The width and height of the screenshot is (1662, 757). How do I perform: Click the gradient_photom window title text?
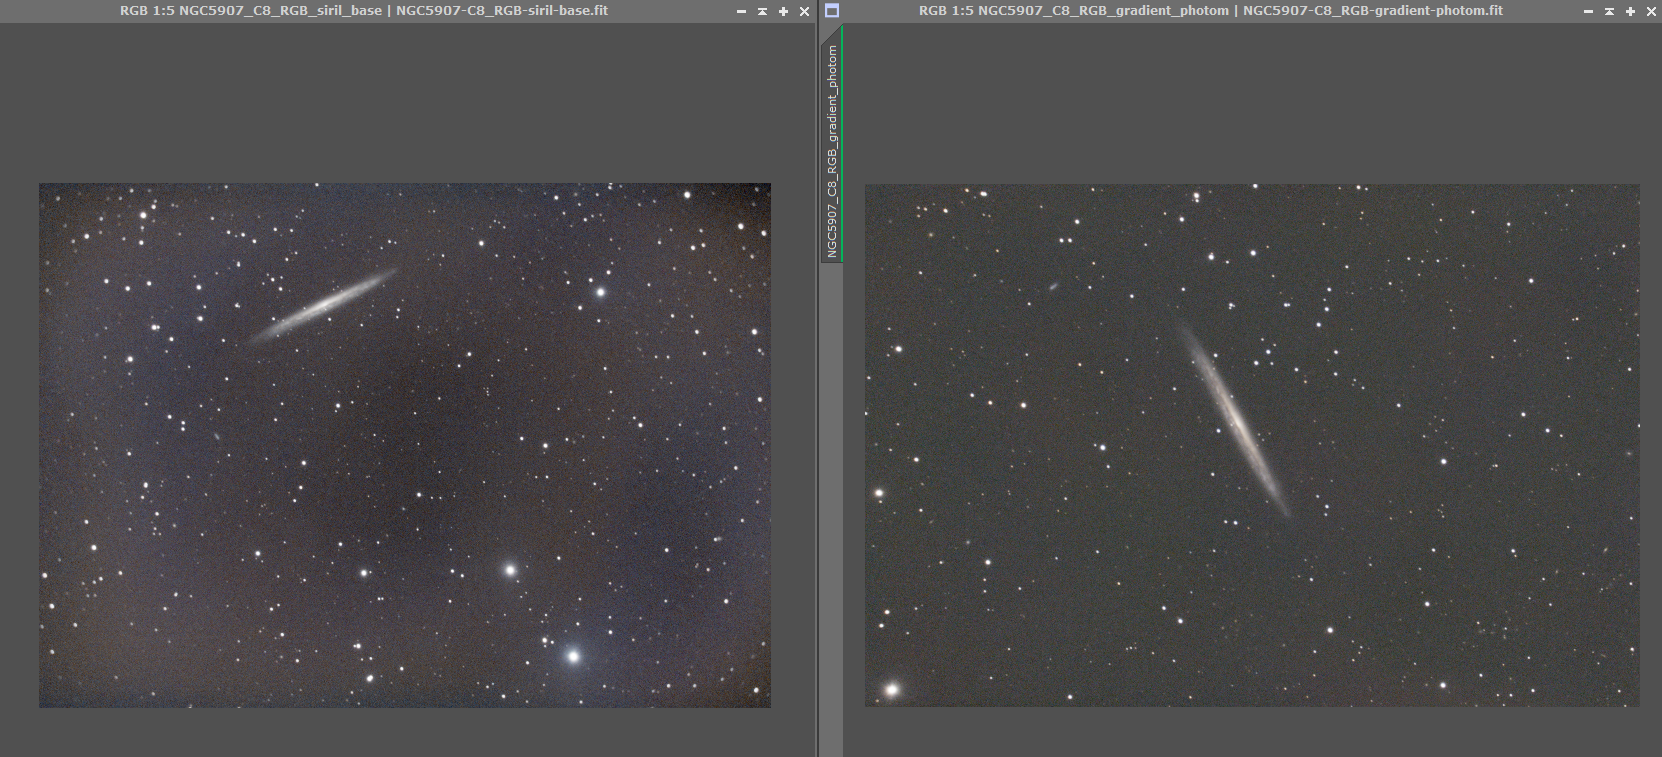click(x=1211, y=11)
